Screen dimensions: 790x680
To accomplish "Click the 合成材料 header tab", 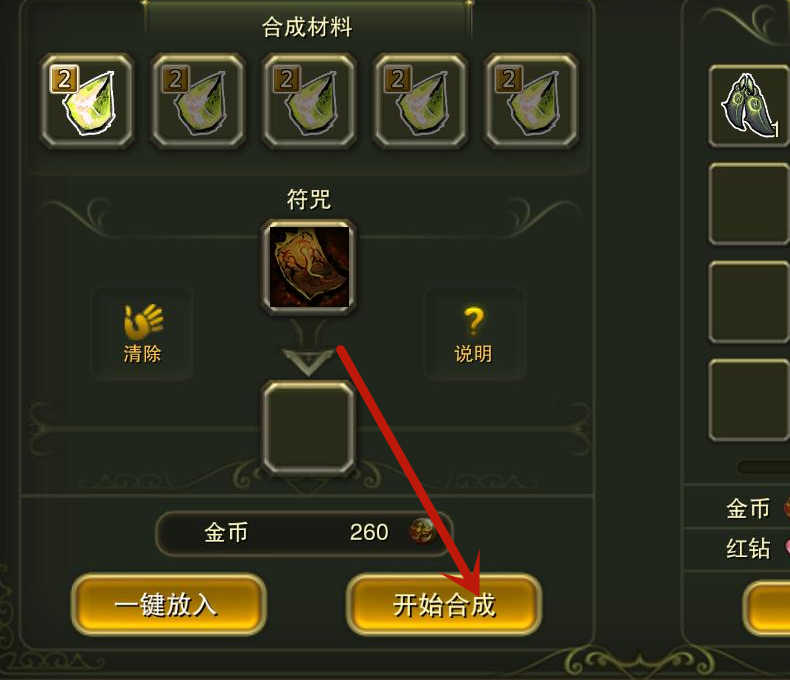I will (307, 26).
